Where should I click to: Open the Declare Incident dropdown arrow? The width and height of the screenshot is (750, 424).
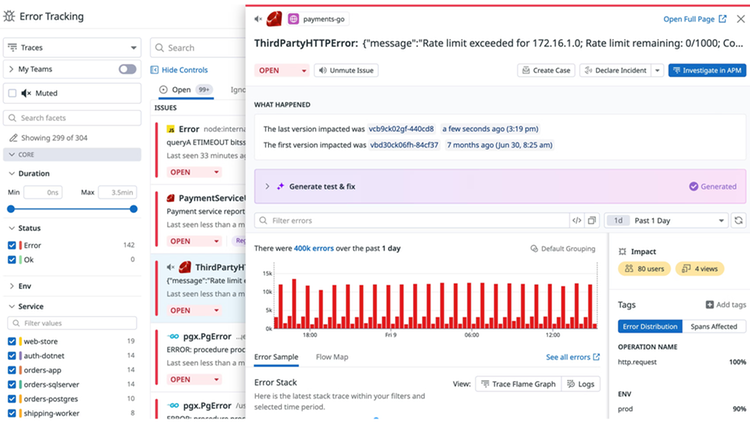[658, 70]
